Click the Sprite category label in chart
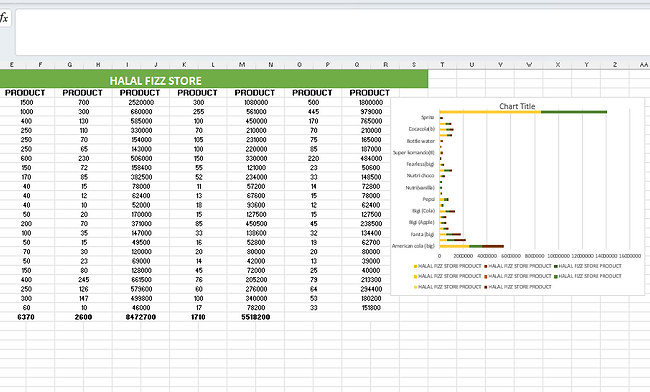The height and width of the screenshot is (392, 650). pyautogui.click(x=427, y=117)
